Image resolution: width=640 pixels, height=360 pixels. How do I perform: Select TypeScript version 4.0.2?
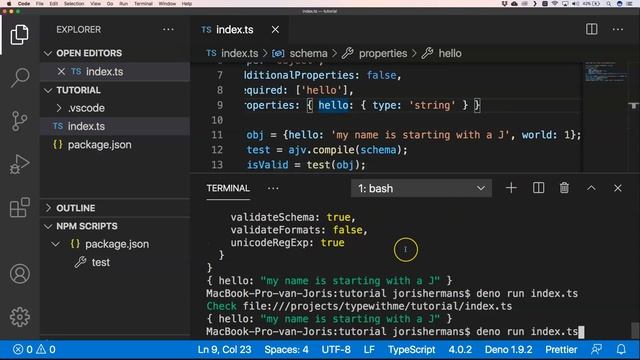click(460, 349)
